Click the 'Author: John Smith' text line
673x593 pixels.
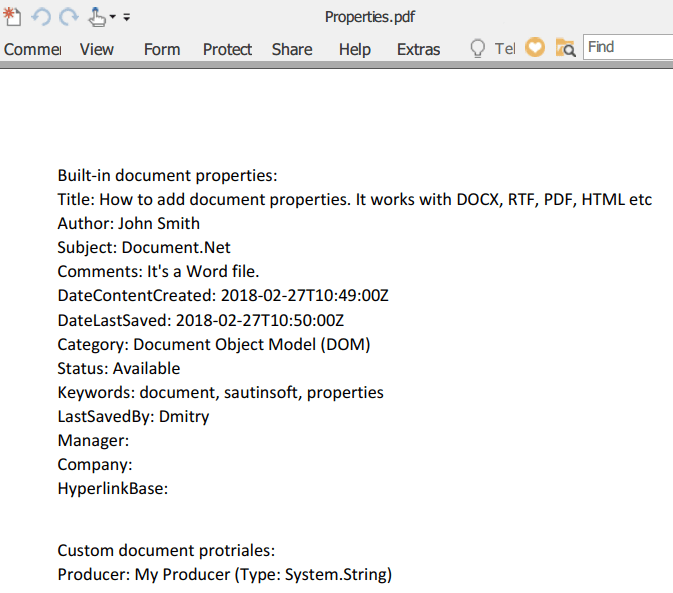pyautogui.click(x=129, y=224)
